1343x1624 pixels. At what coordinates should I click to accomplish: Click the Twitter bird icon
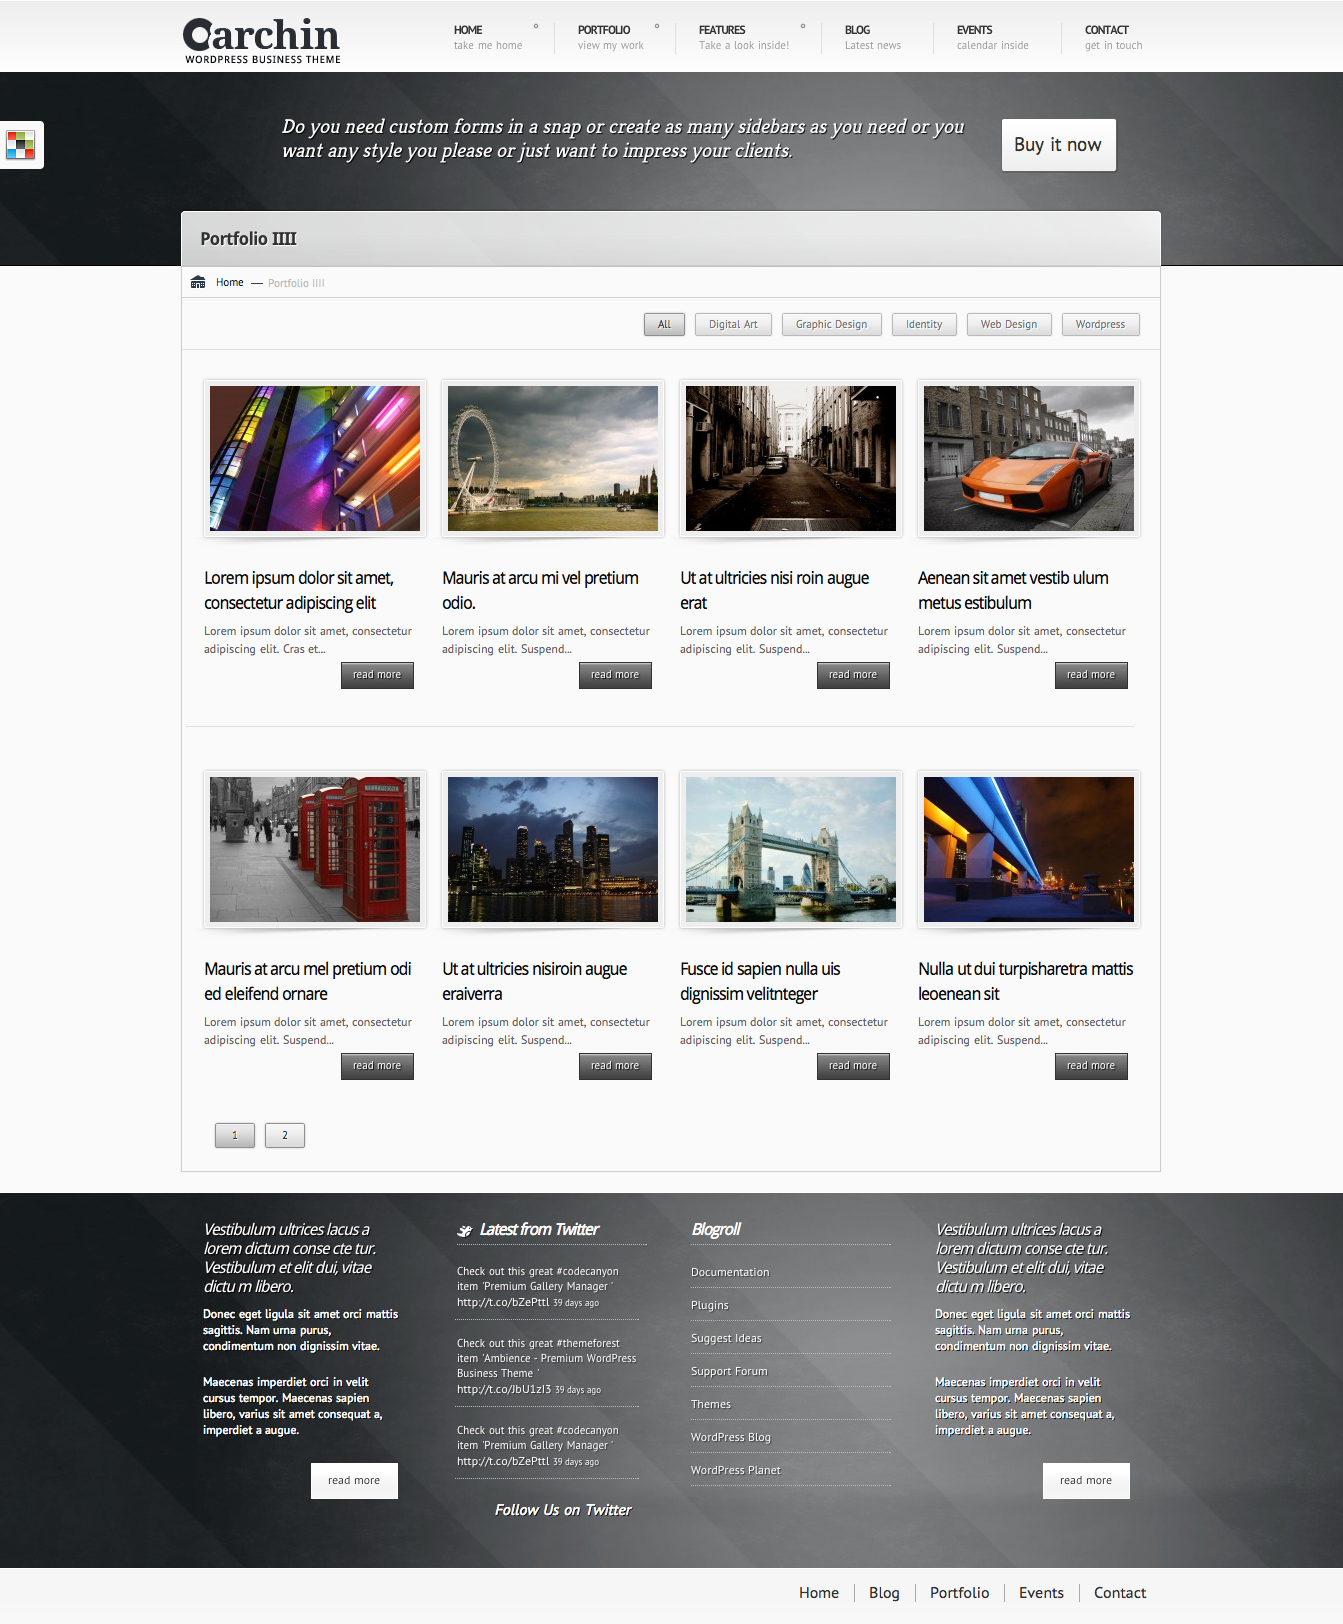click(465, 1231)
